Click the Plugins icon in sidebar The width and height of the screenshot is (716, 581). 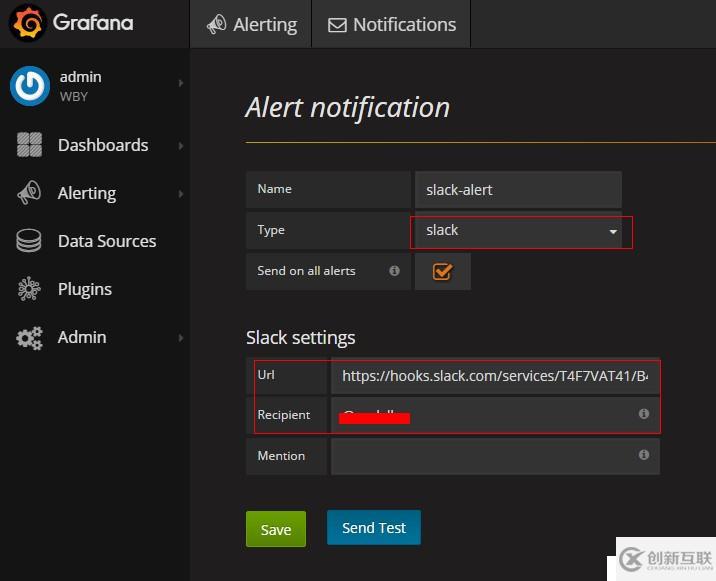click(29, 289)
